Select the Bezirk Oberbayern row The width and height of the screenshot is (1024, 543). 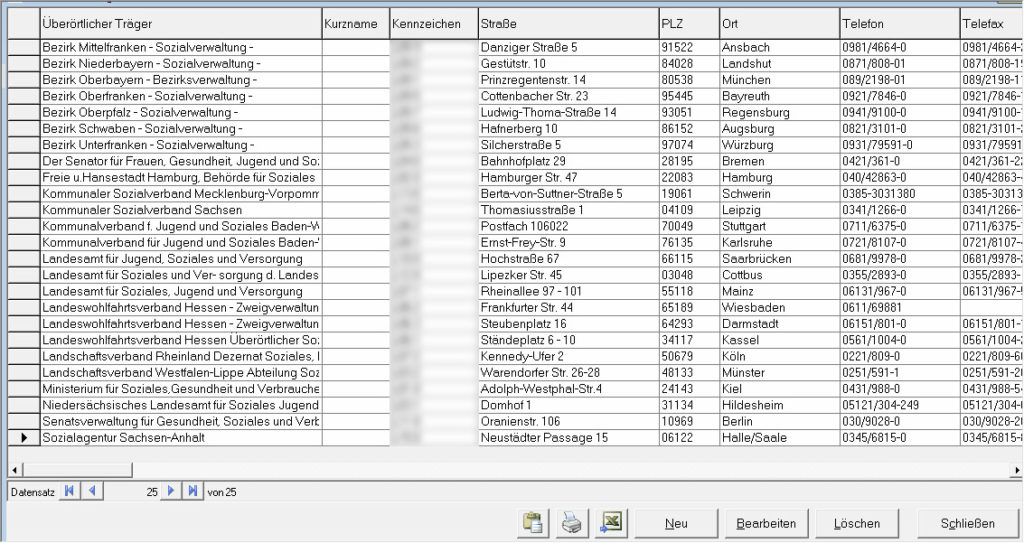(180, 80)
